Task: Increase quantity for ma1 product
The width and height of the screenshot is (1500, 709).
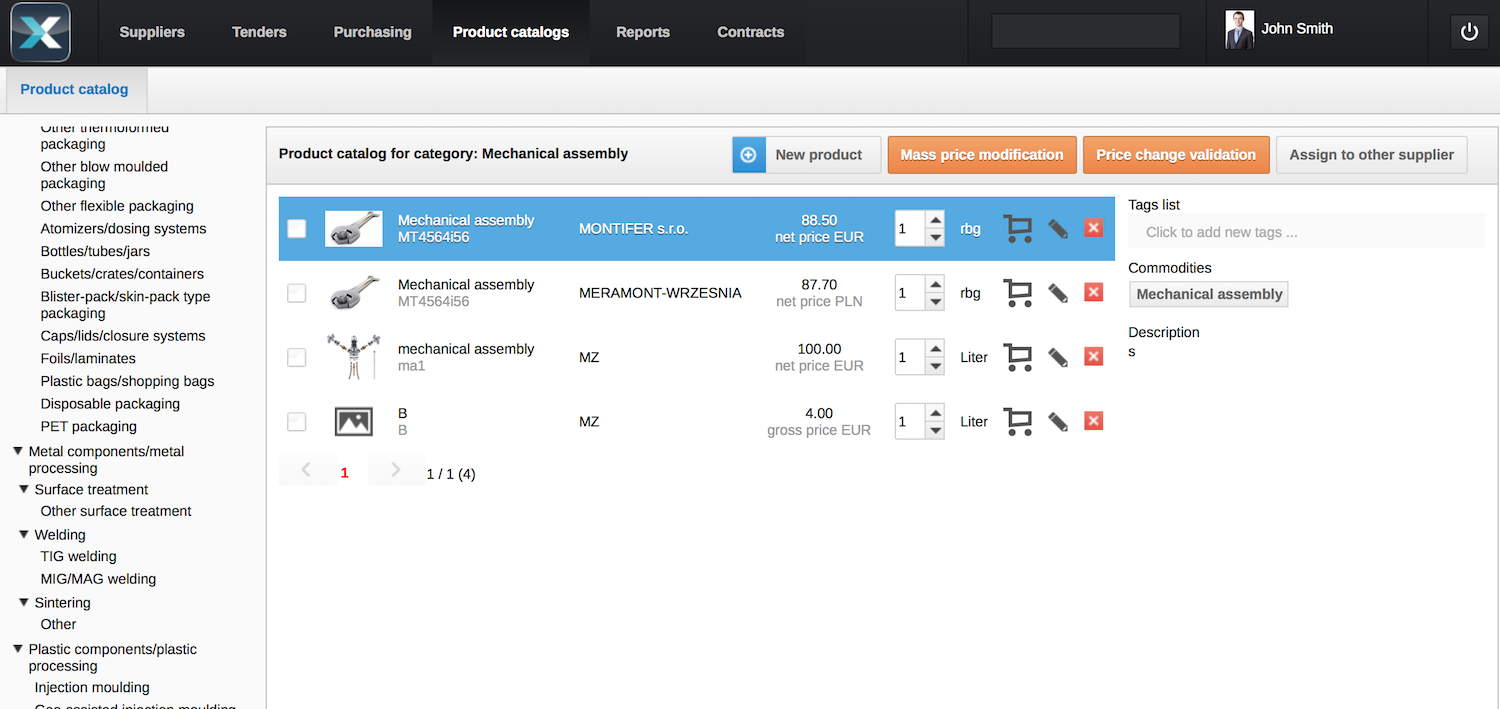Action: pyautogui.click(x=935, y=348)
